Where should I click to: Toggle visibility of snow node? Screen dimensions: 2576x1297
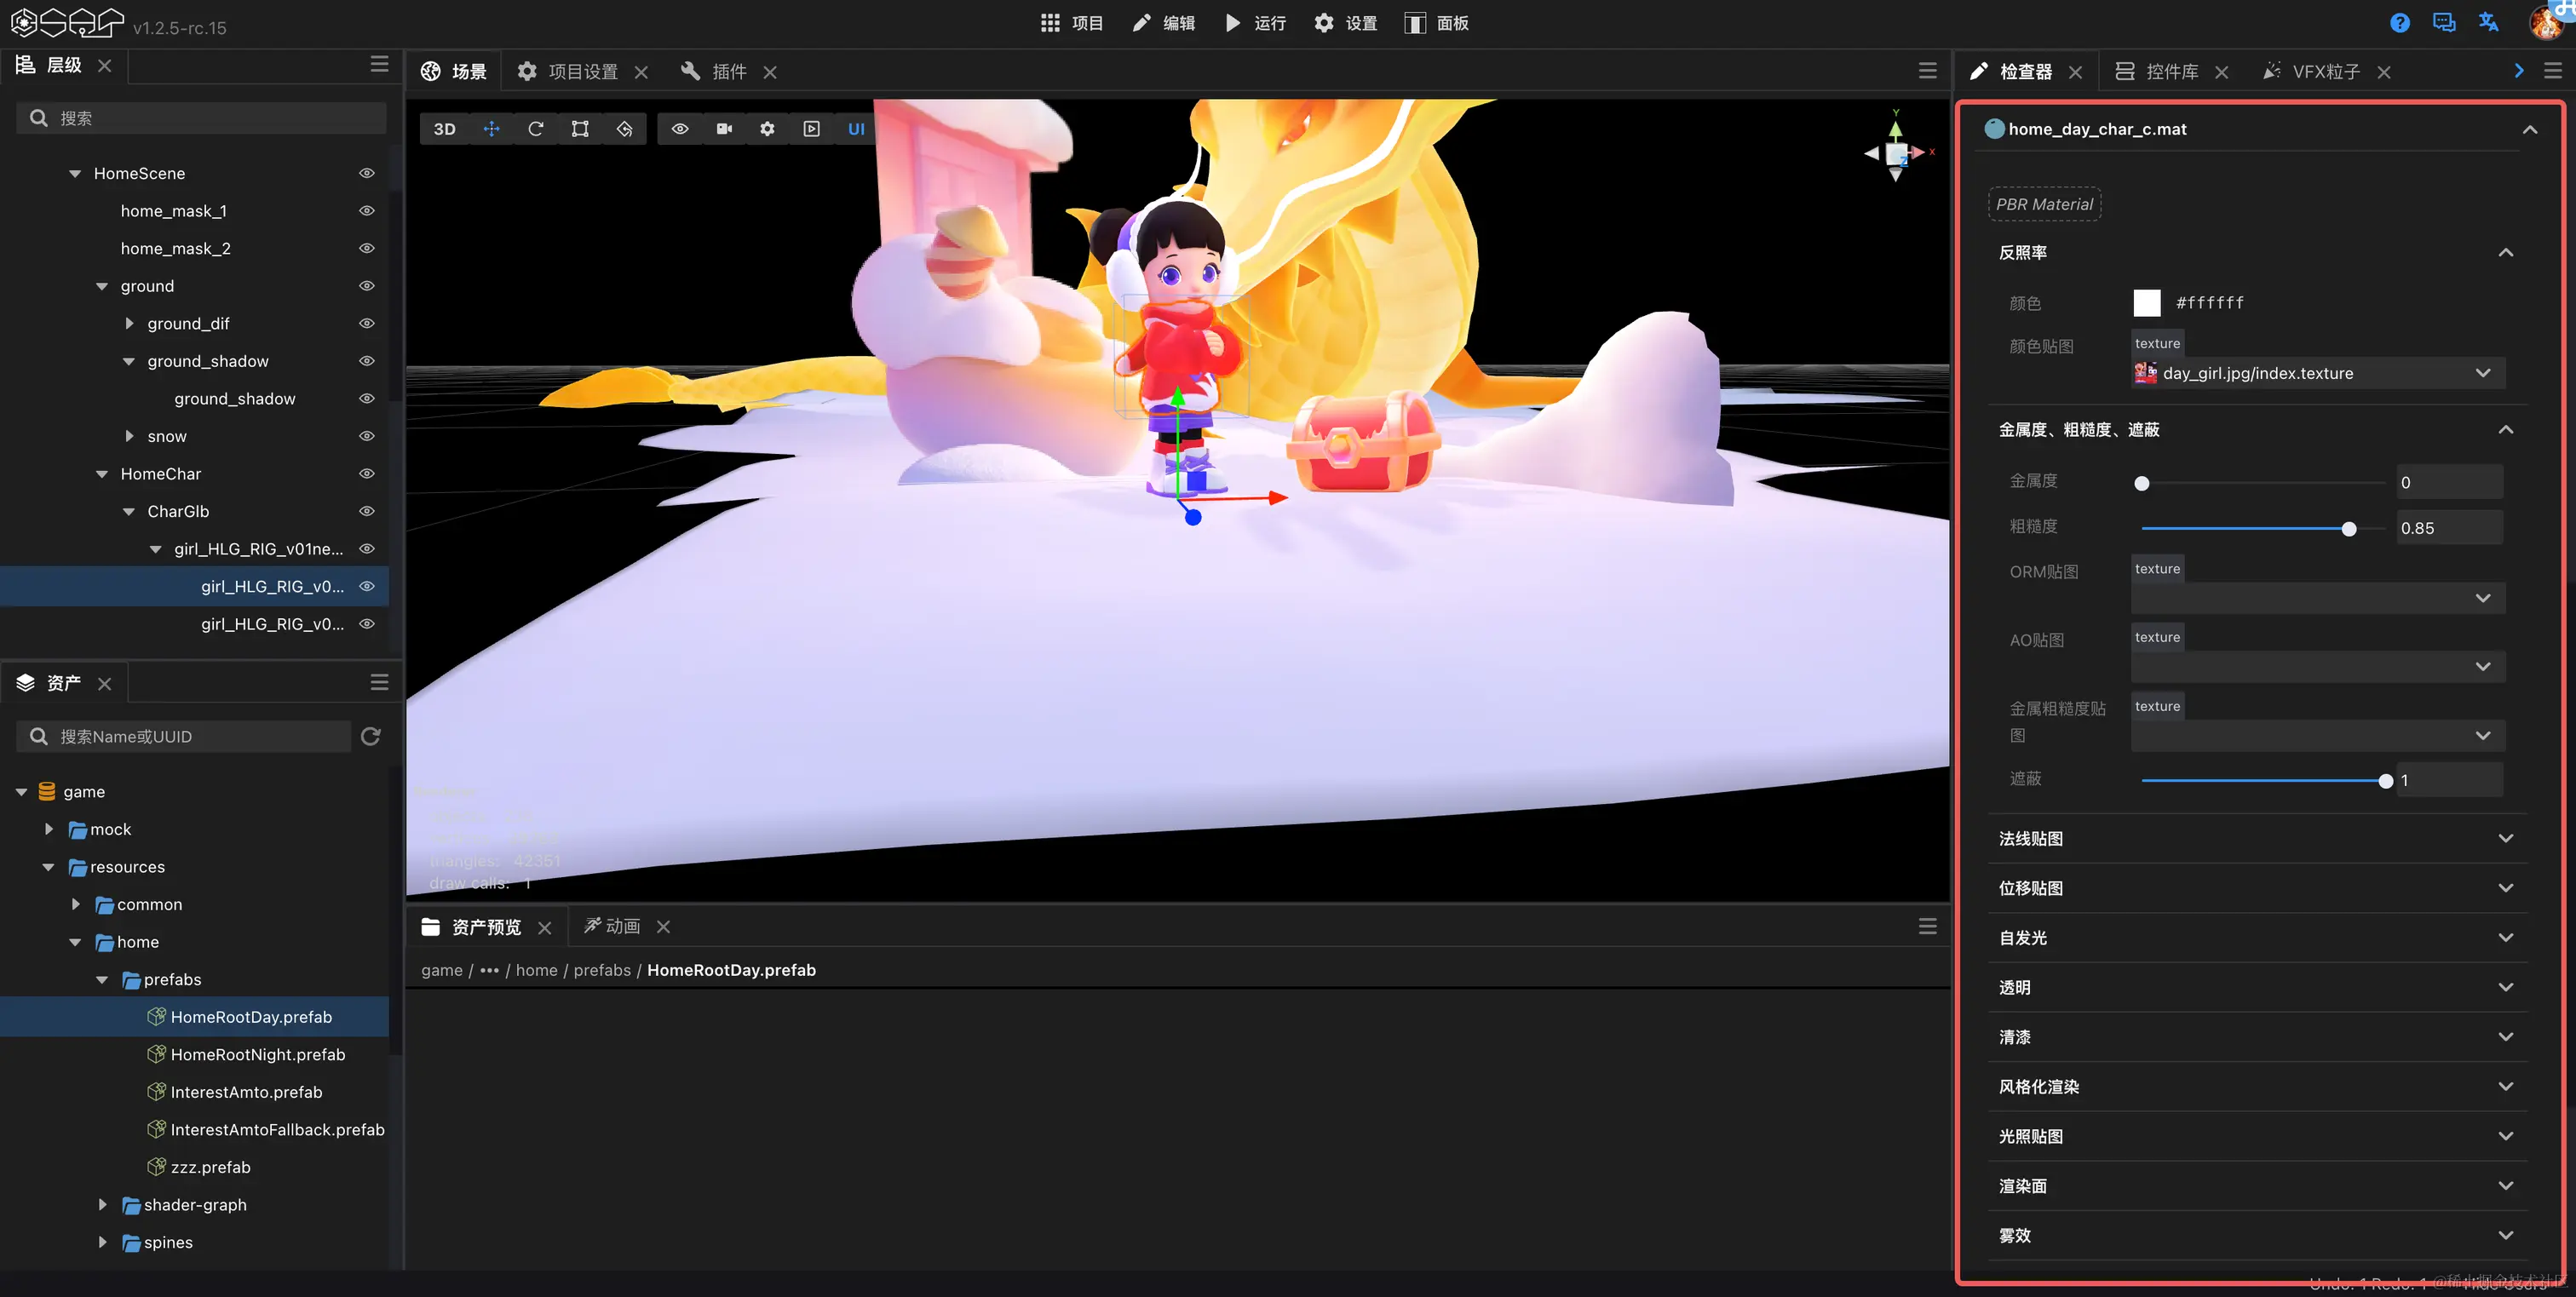point(367,436)
